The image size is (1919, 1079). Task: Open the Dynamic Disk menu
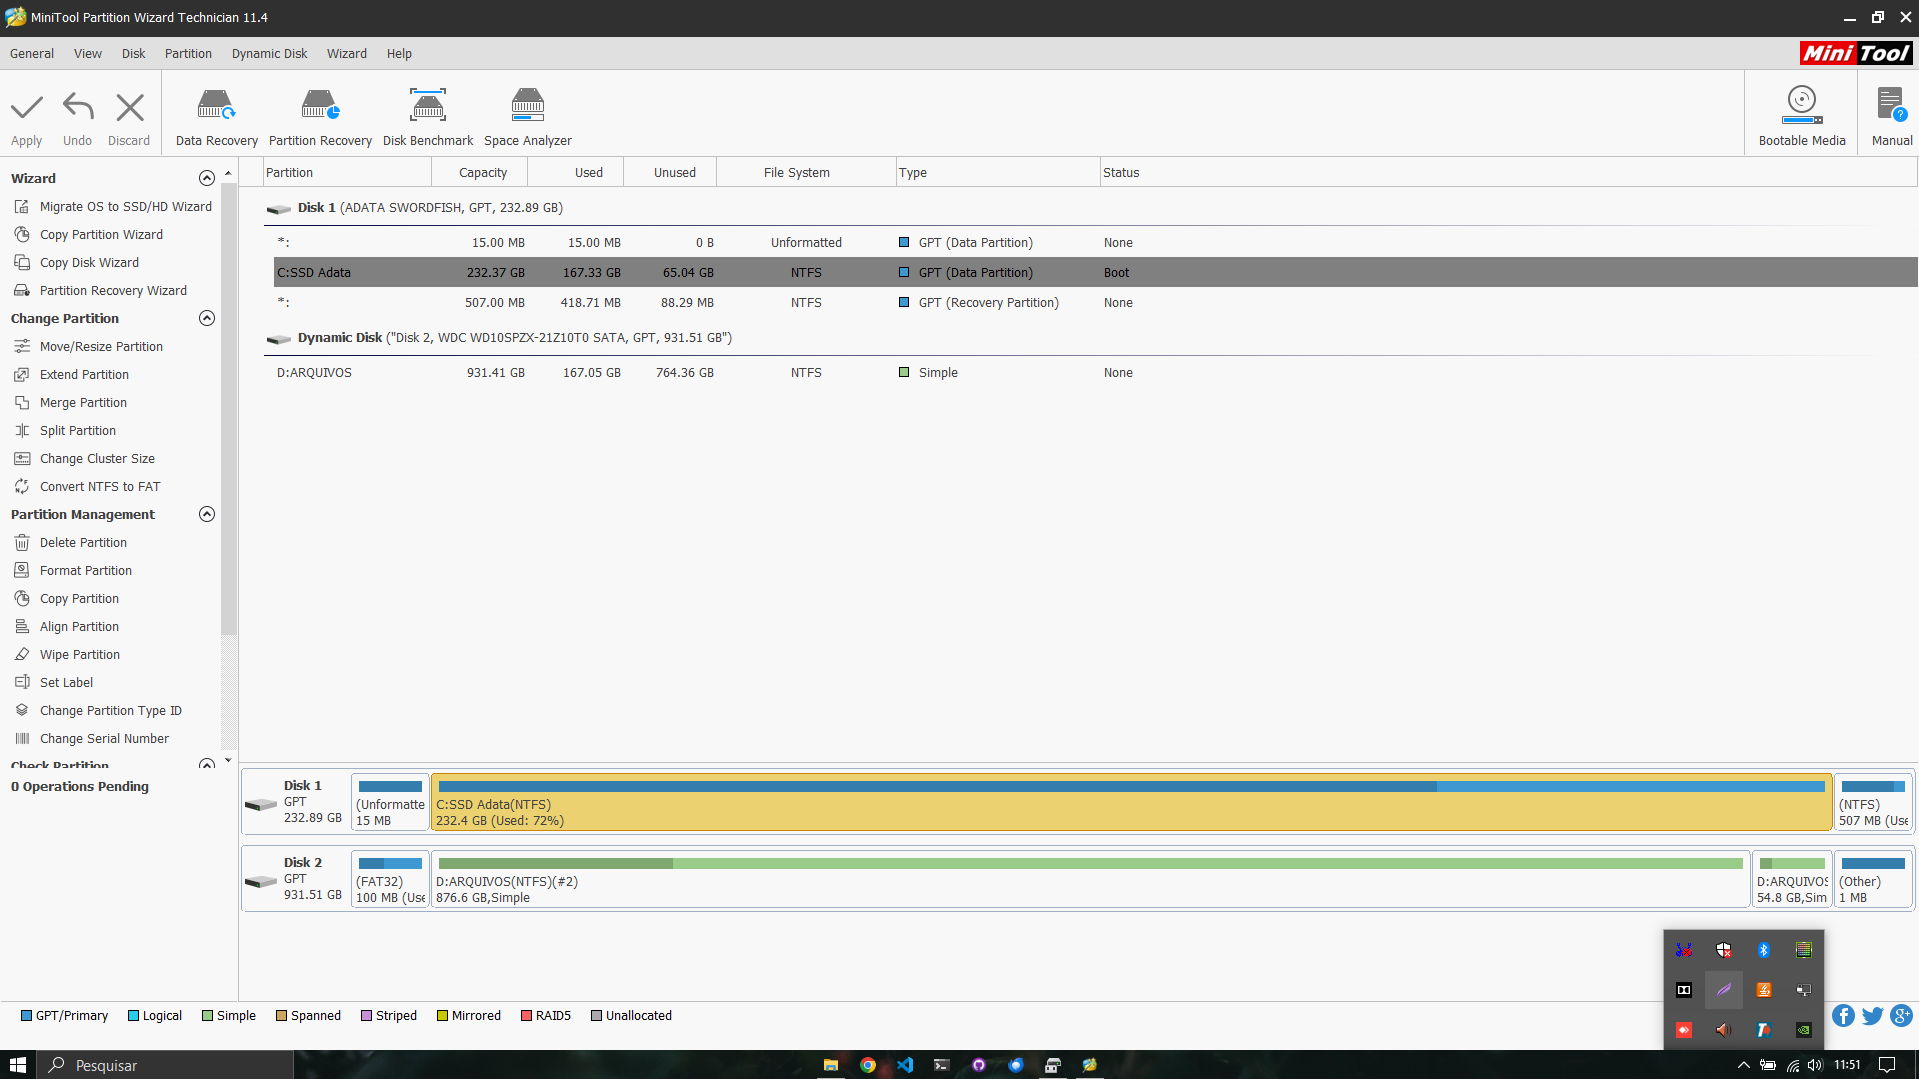click(269, 54)
